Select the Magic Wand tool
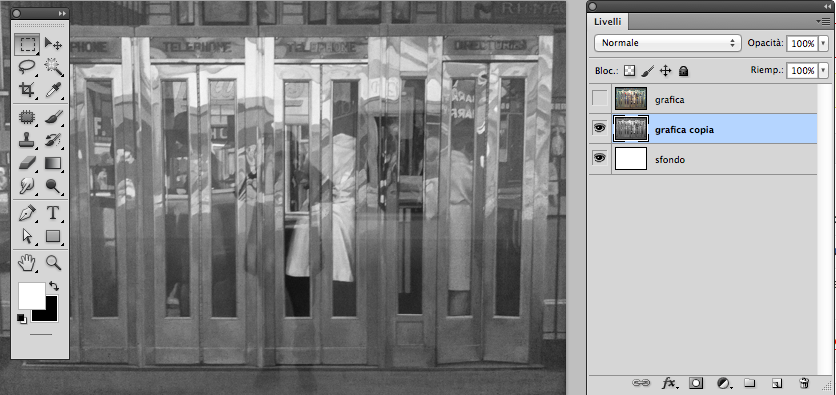Viewport: 836px width, 395px height. click(x=53, y=67)
